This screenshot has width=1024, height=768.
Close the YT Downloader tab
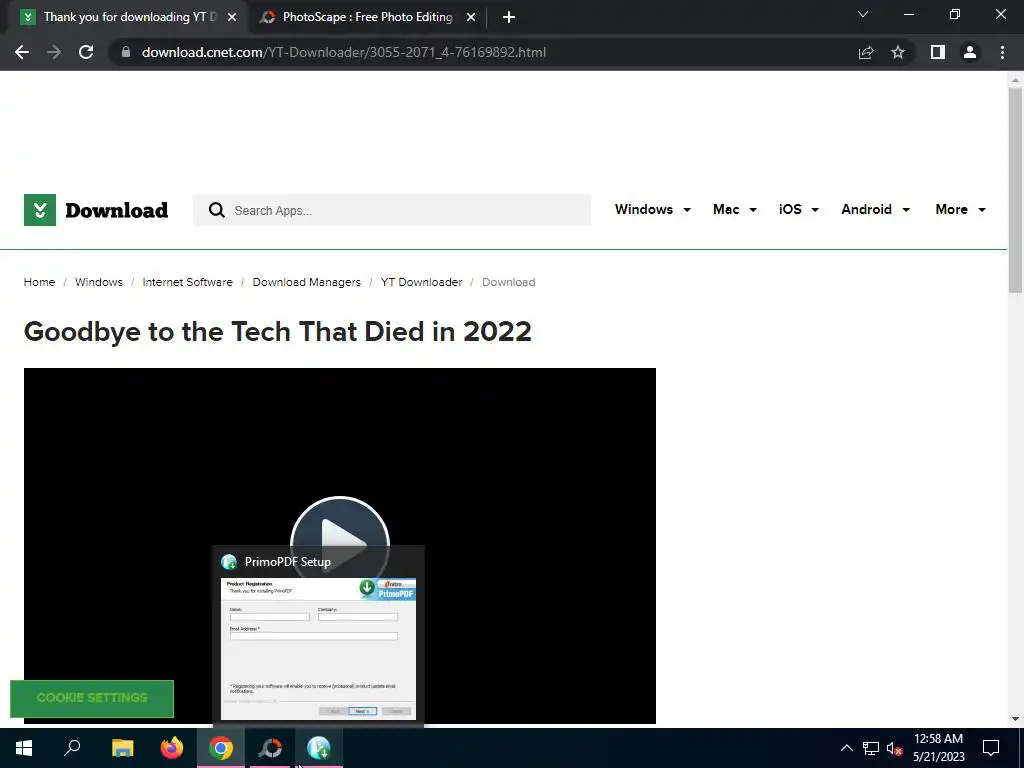232,18
